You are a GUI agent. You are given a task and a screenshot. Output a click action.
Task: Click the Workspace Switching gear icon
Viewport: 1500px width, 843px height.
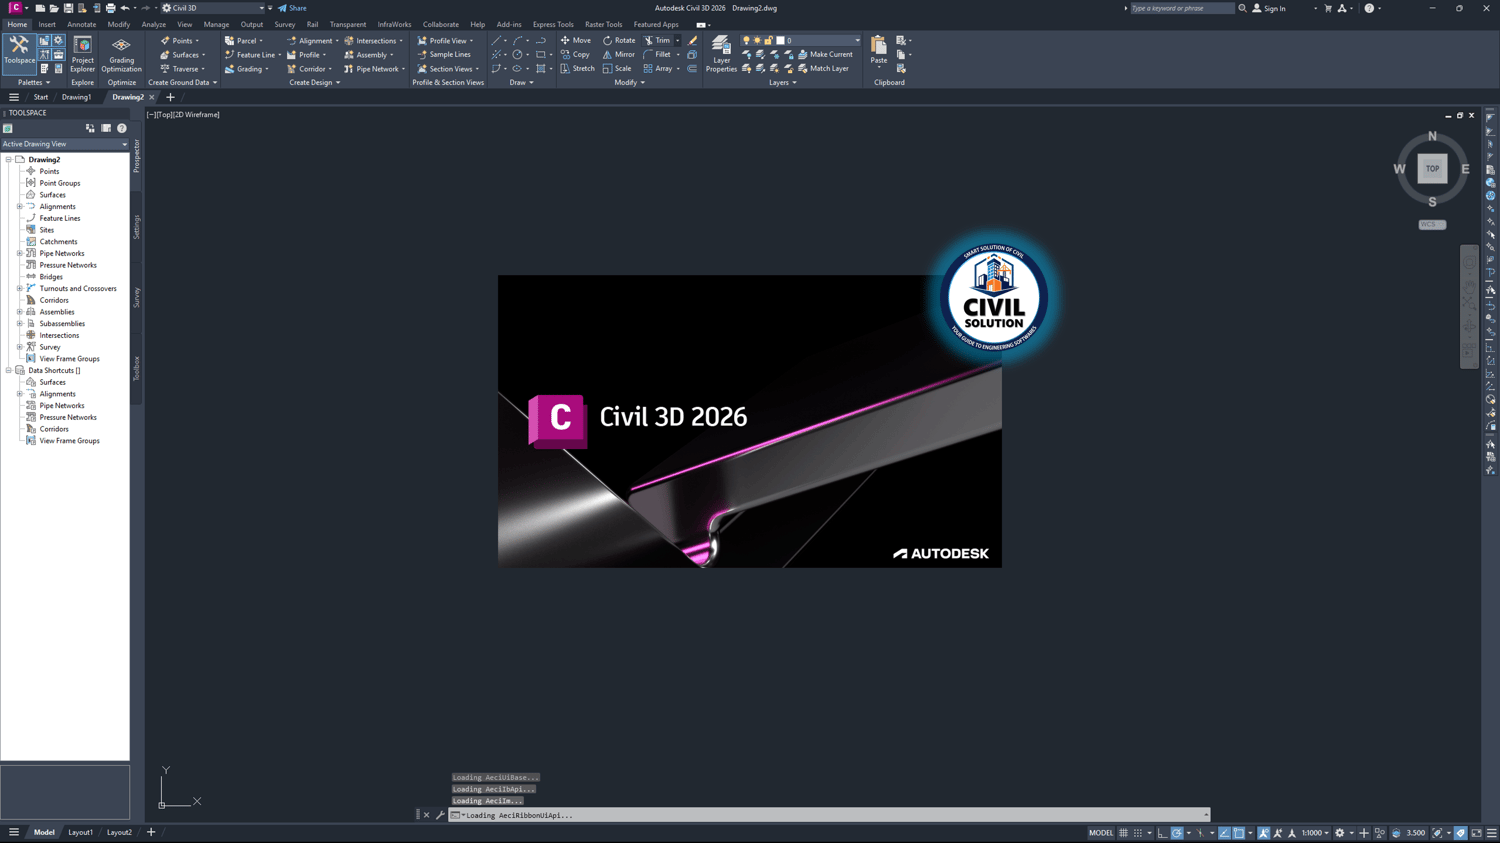pos(1340,833)
